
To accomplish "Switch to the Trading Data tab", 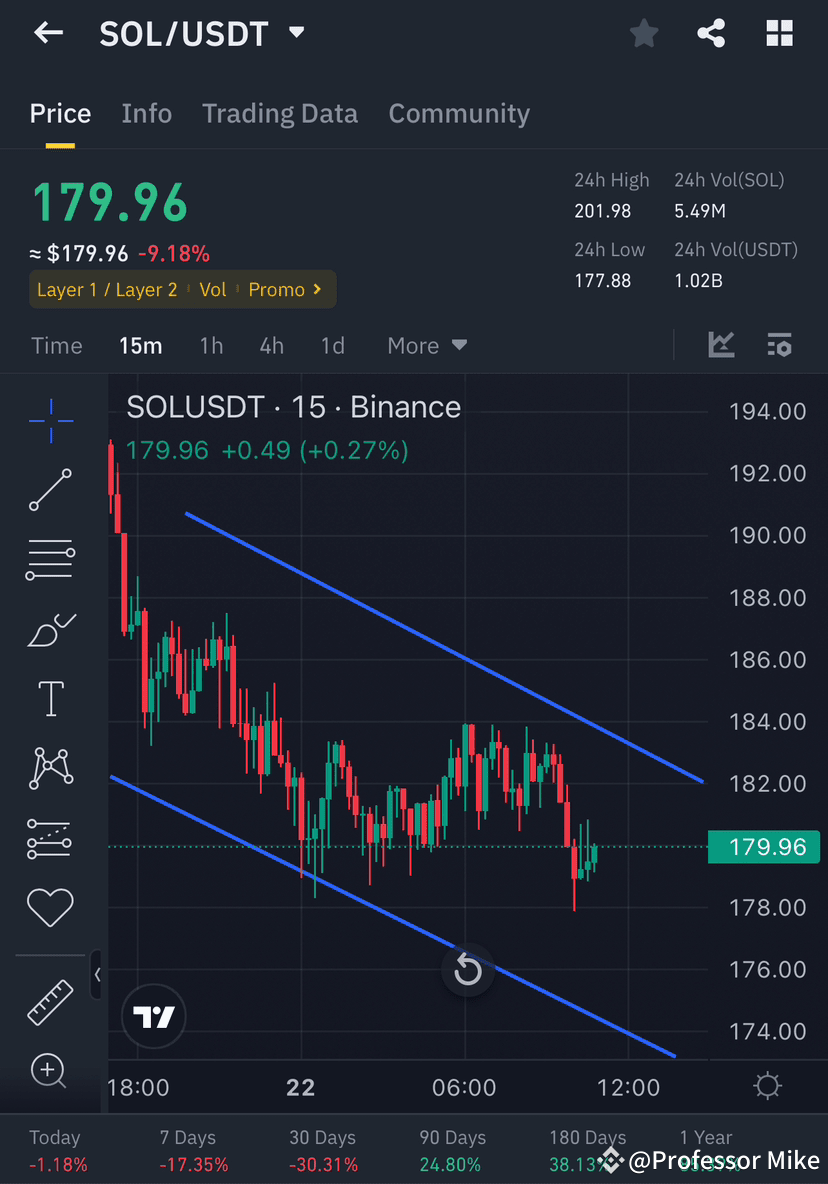I will click(x=280, y=113).
